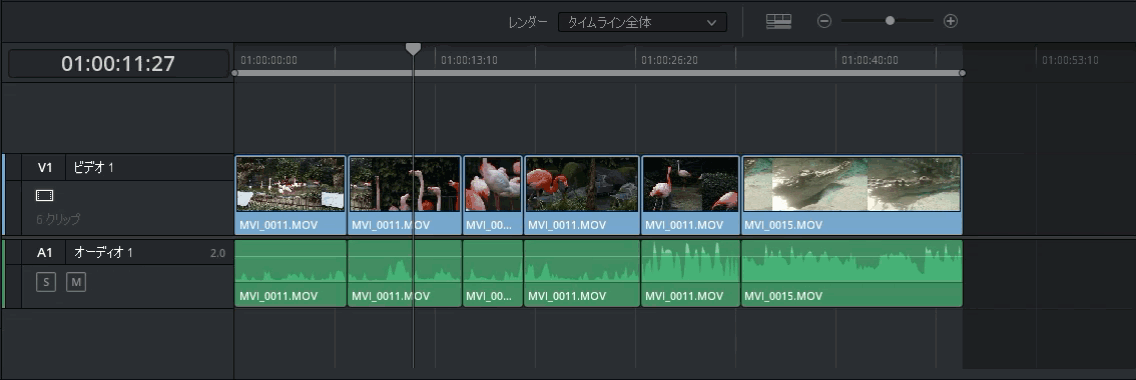Select the first MVI_0011.MOV audio clip
The height and width of the screenshot is (380, 1136).
291,274
